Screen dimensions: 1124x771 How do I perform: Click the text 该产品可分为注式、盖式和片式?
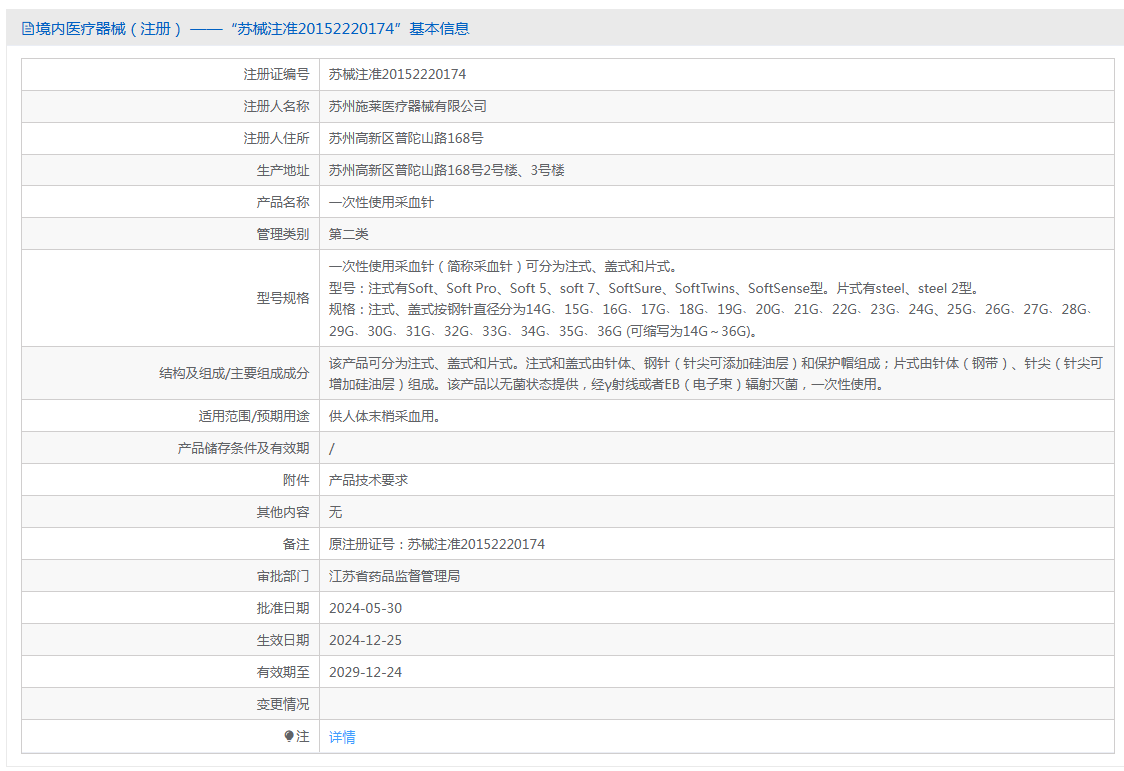pyautogui.click(x=424, y=363)
